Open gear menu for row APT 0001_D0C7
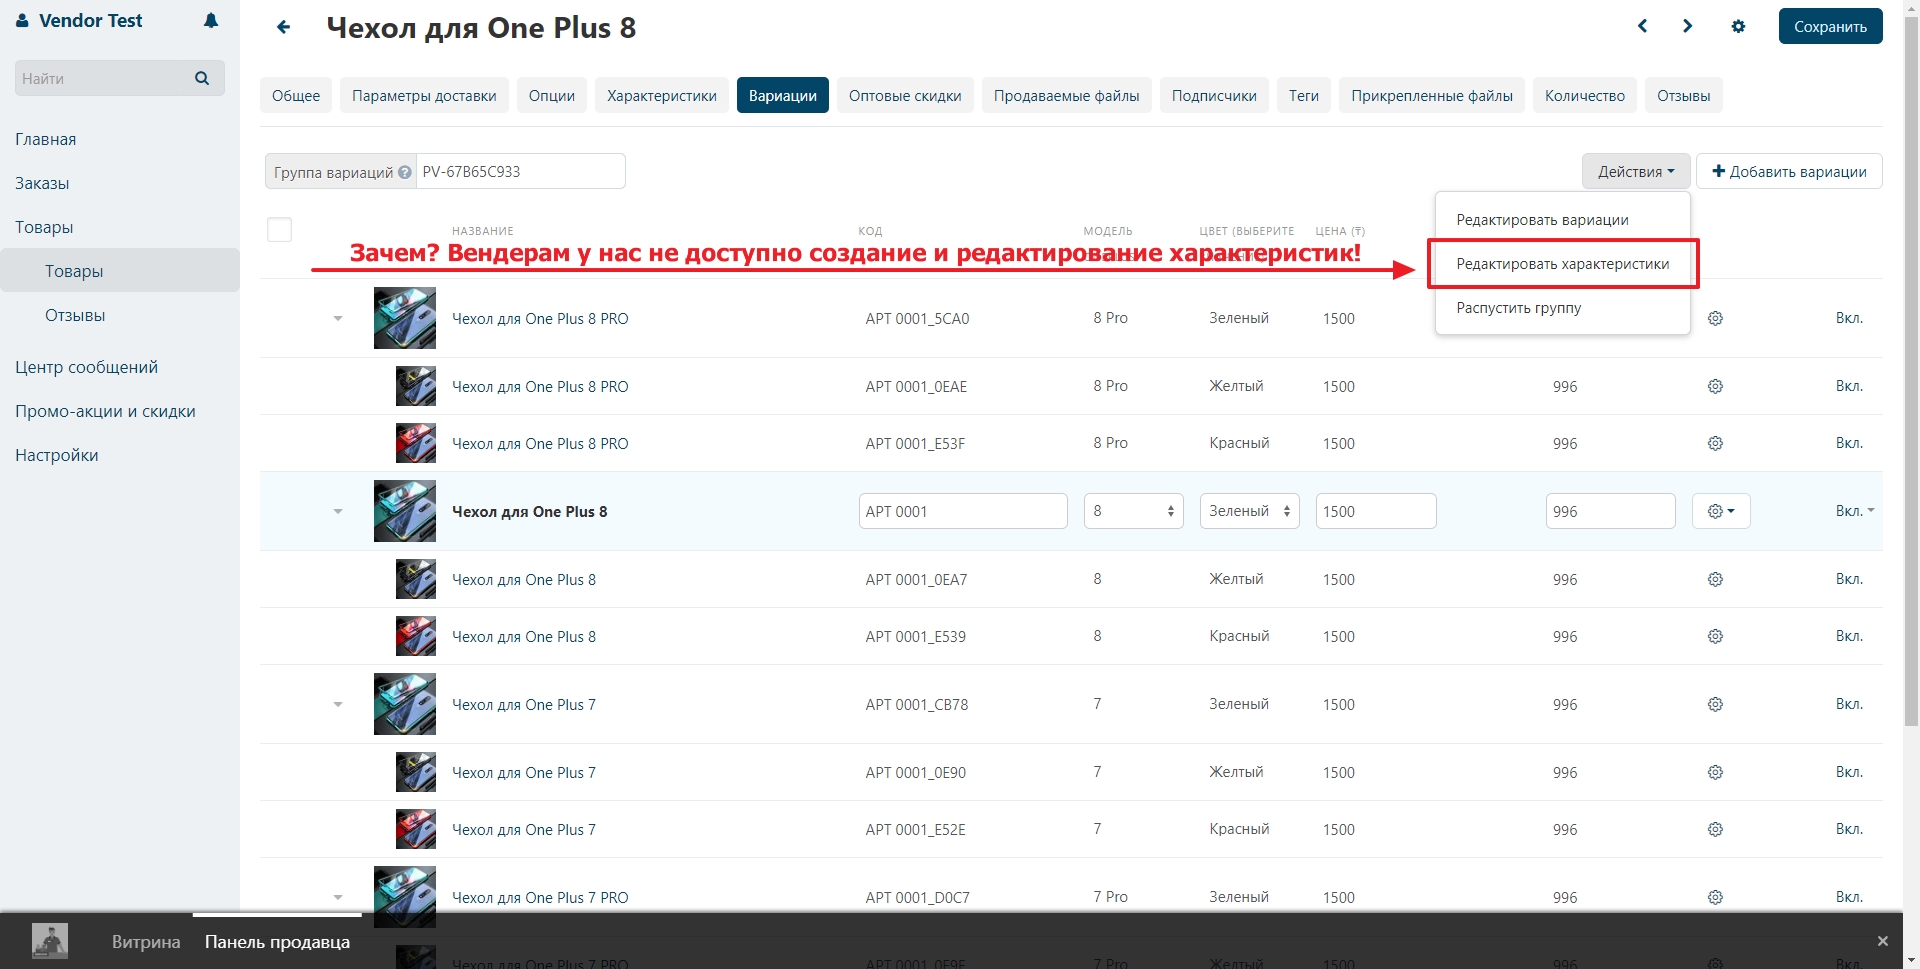 click(1715, 897)
